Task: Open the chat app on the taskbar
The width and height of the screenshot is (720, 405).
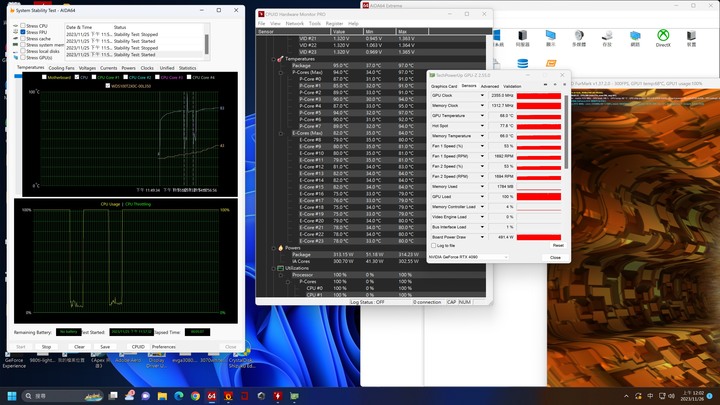Action: [x=146, y=396]
